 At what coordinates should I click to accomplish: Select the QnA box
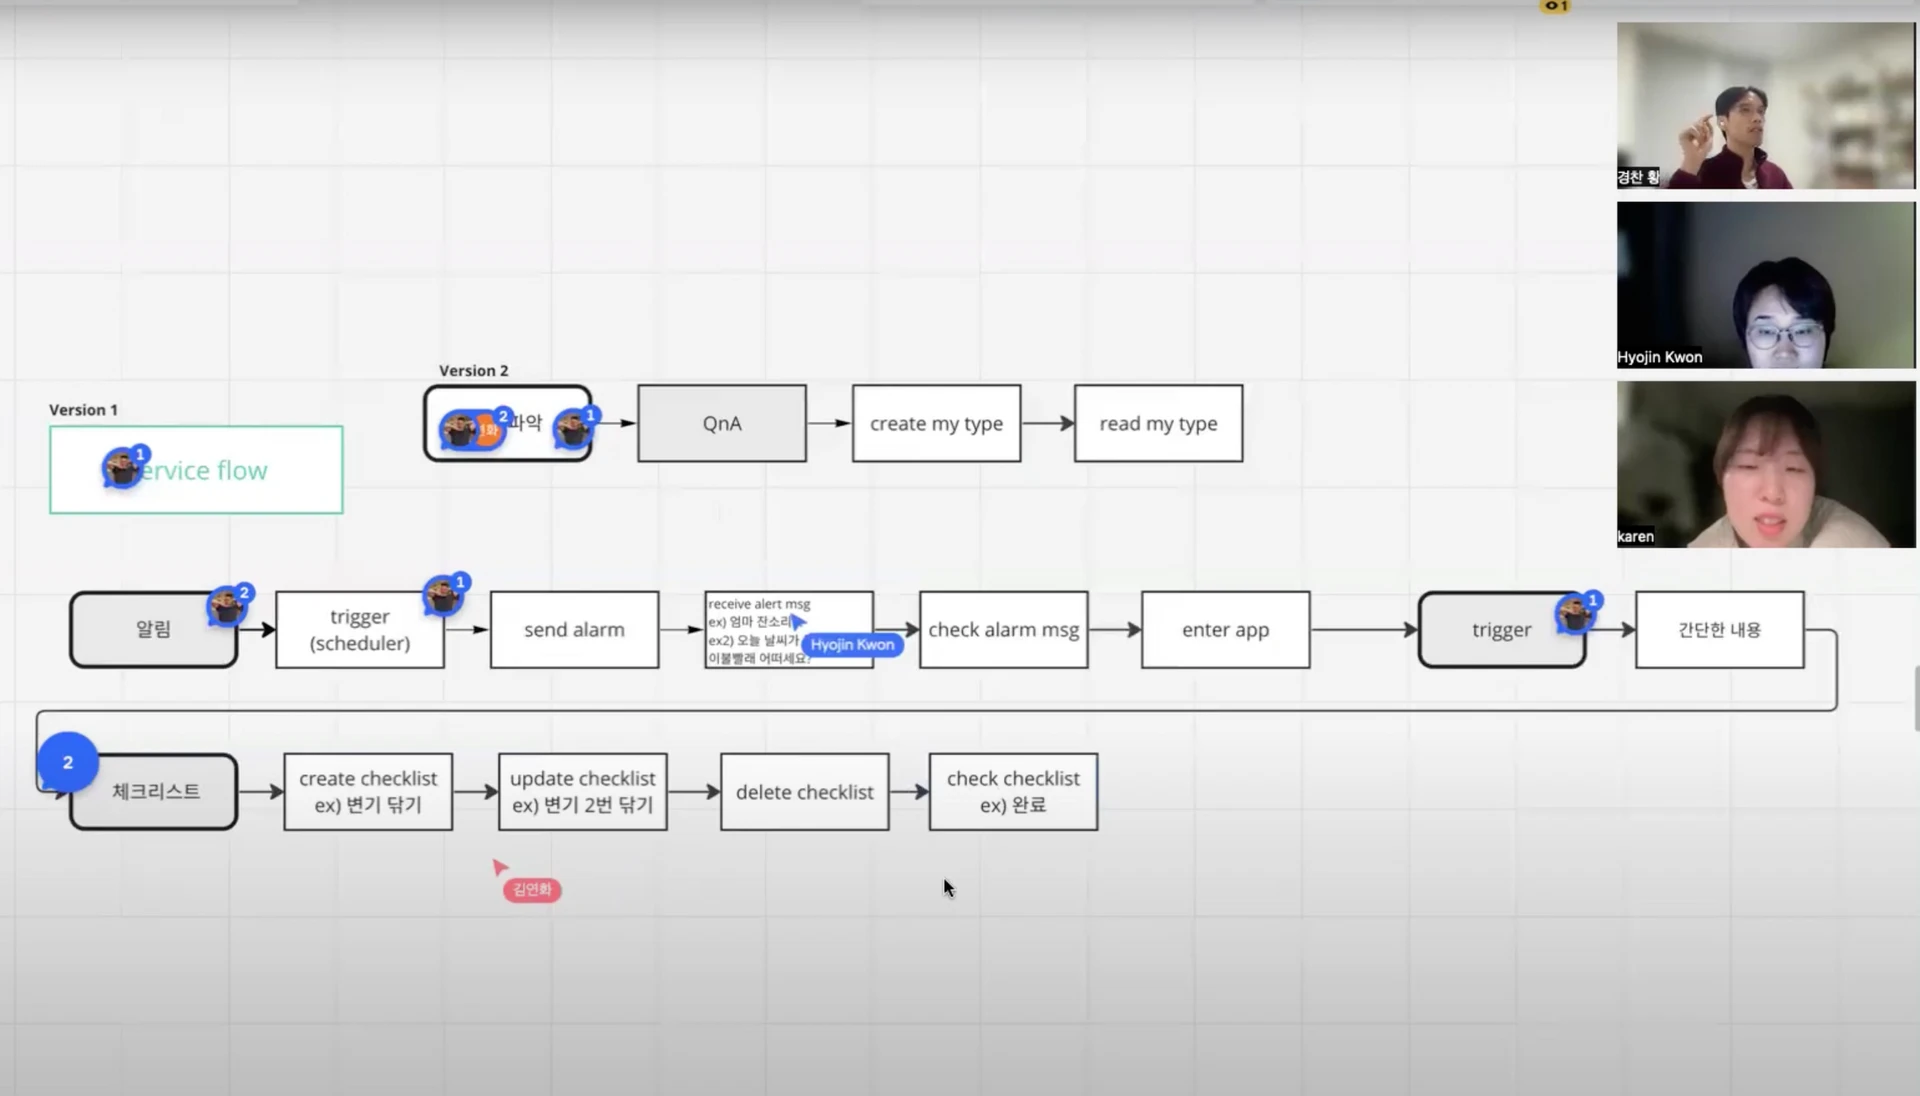point(722,423)
